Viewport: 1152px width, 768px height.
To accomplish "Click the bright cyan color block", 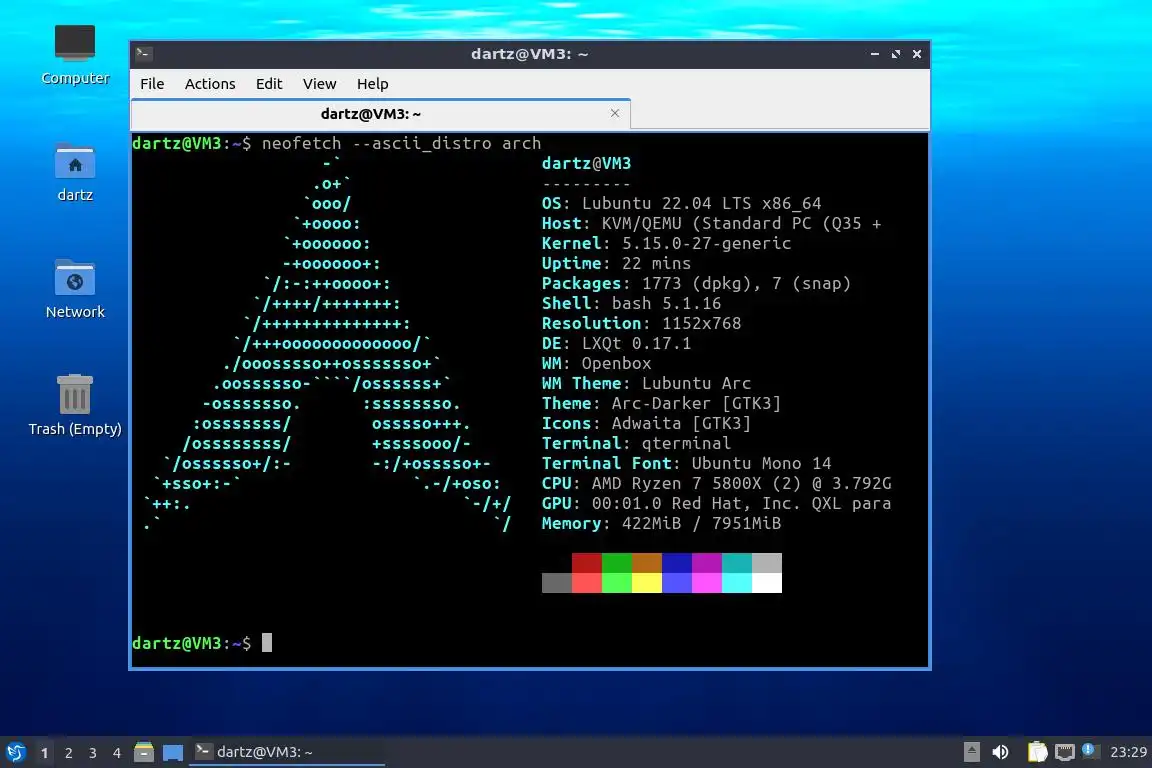I will coord(737,583).
